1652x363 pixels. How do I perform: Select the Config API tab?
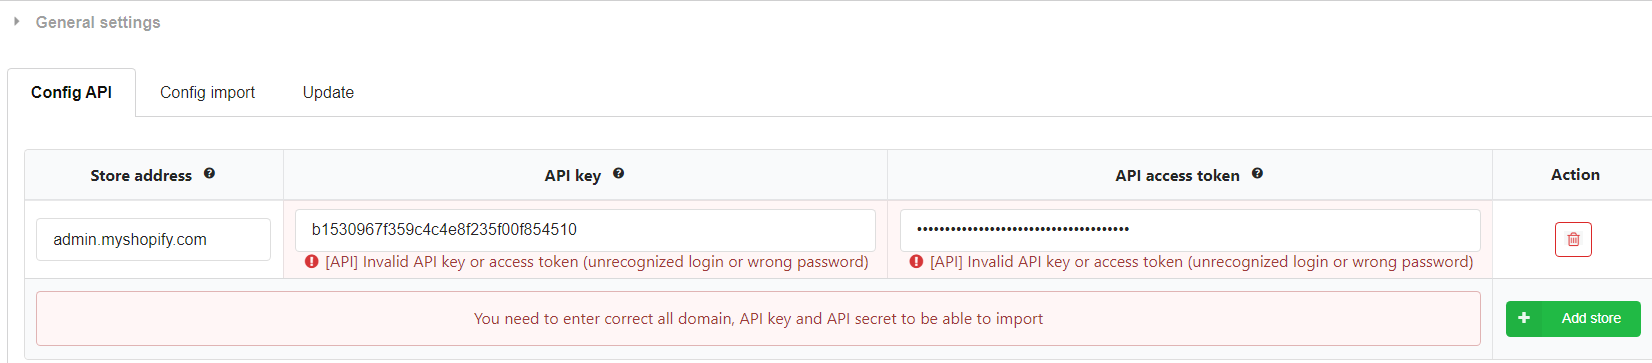point(71,92)
